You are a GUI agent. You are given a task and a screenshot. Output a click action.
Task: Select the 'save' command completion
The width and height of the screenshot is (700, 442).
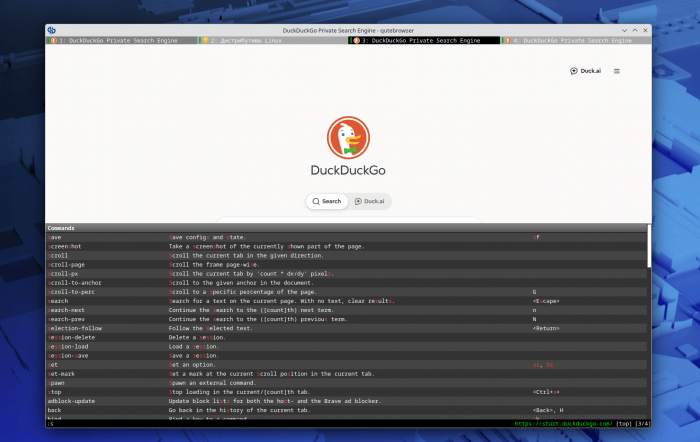pyautogui.click(x=347, y=238)
